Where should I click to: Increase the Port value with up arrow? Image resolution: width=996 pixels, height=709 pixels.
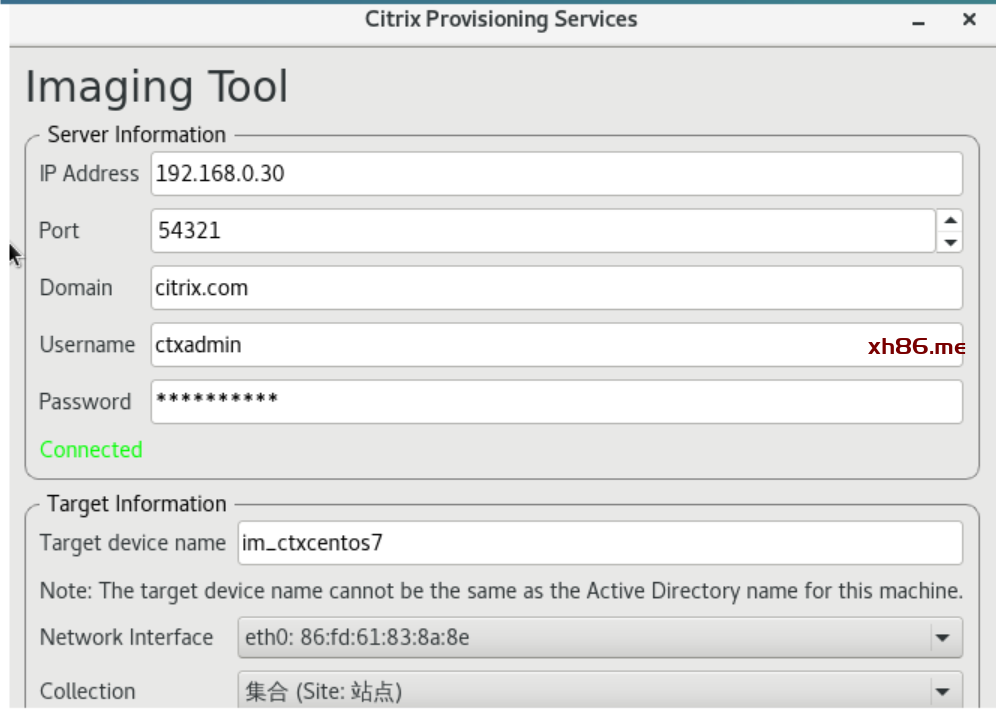click(x=950, y=221)
